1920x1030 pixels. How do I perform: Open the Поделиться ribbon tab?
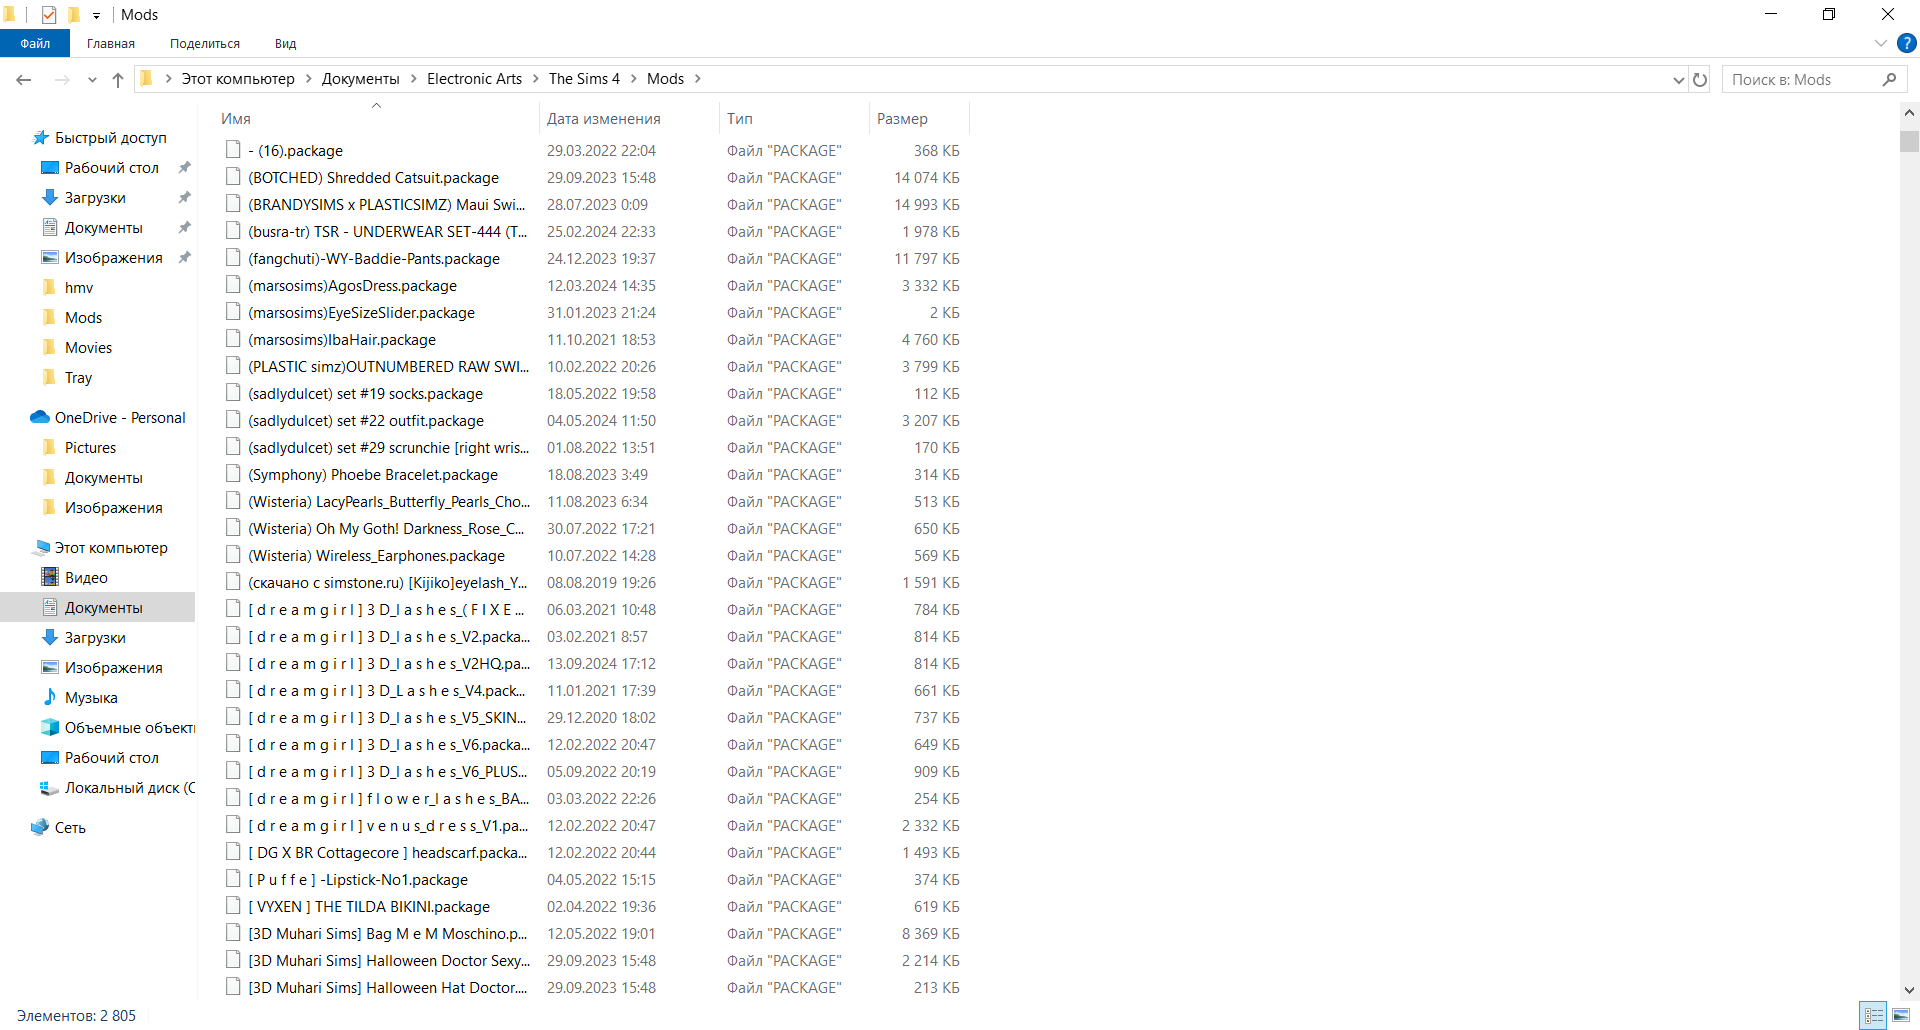coord(205,43)
